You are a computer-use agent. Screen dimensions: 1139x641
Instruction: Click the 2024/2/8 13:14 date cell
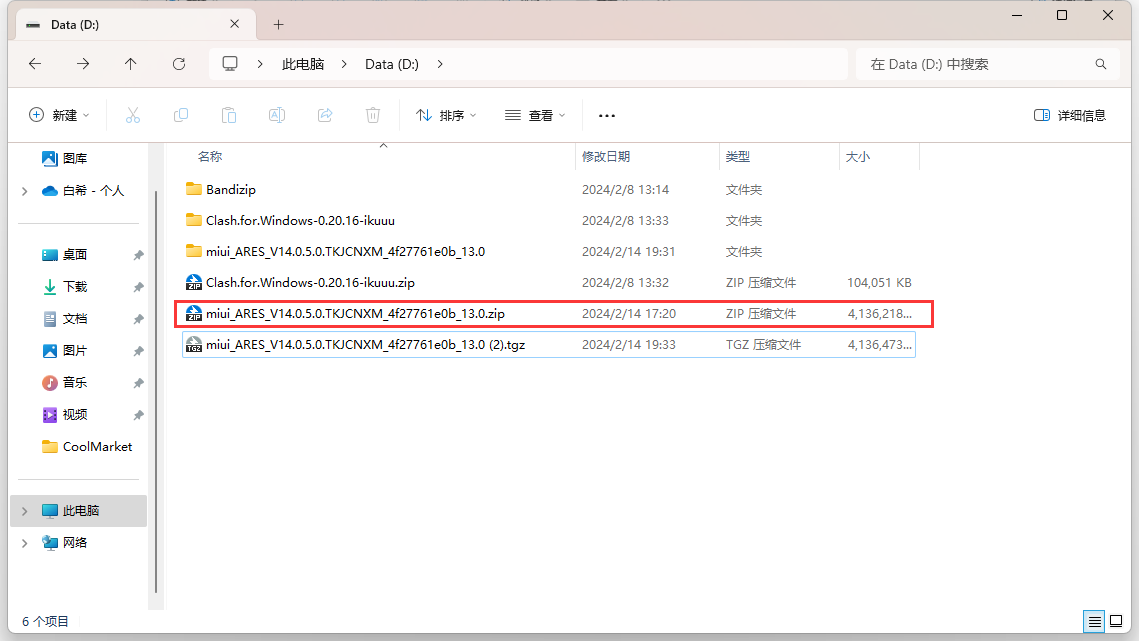(625, 189)
